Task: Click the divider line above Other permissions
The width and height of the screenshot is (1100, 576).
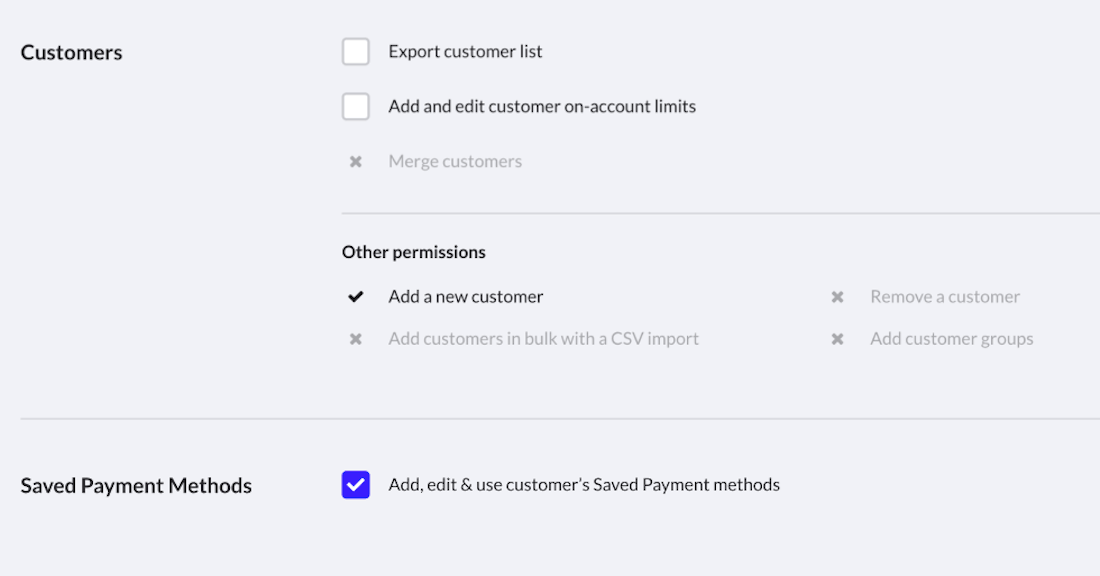Action: [x=720, y=213]
